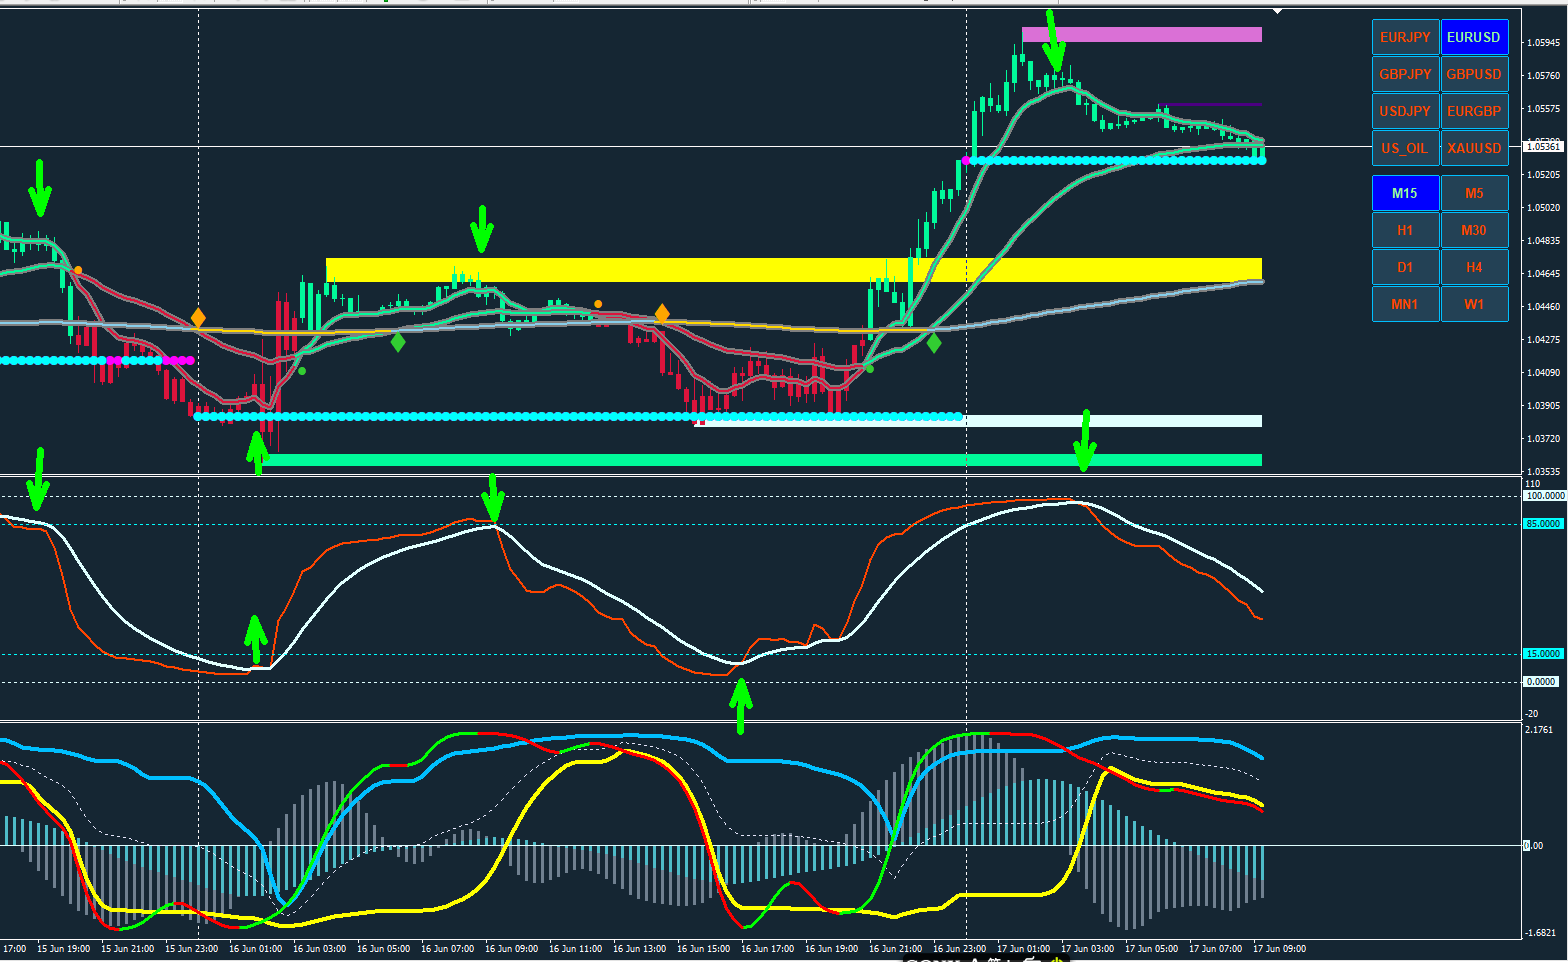Switch chart to D1 timeframe
The width and height of the screenshot is (1568, 962).
pyautogui.click(x=1405, y=267)
